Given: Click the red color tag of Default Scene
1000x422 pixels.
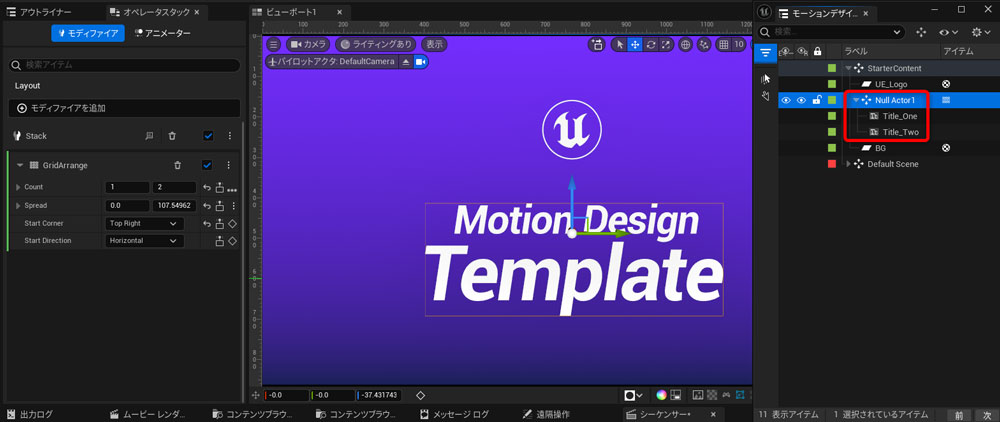Looking at the screenshot, I should [832, 164].
